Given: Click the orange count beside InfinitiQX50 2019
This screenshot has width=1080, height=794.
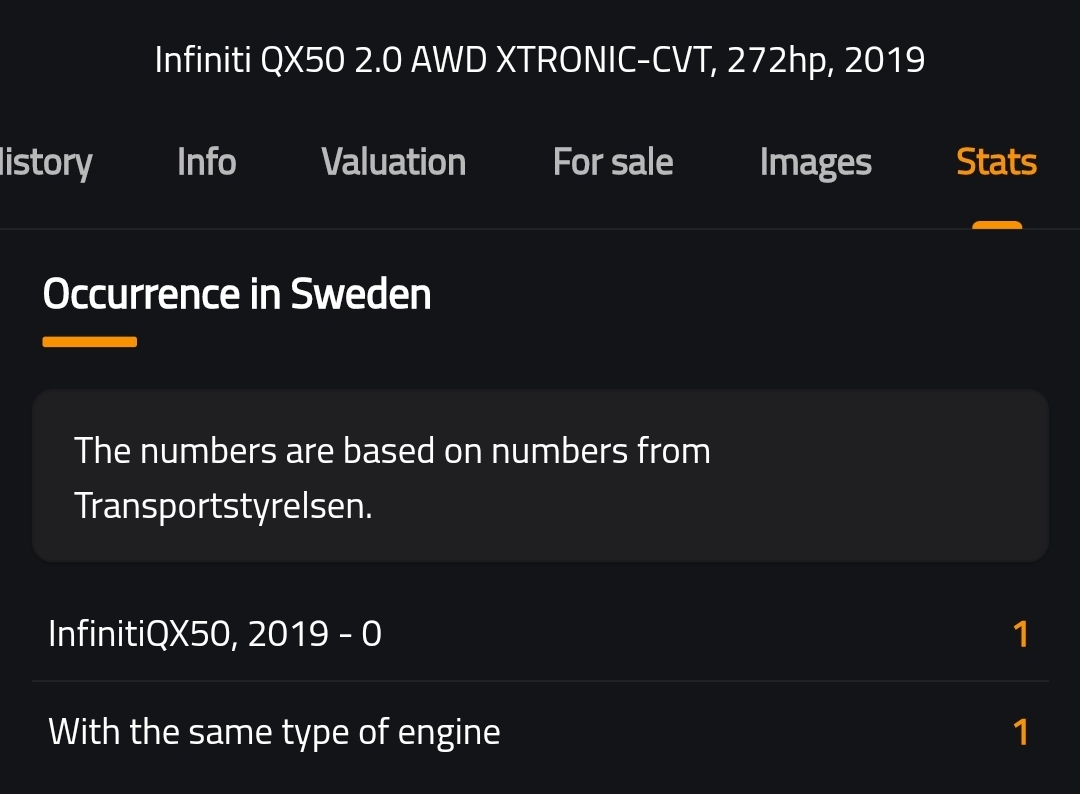Looking at the screenshot, I should click(1020, 634).
